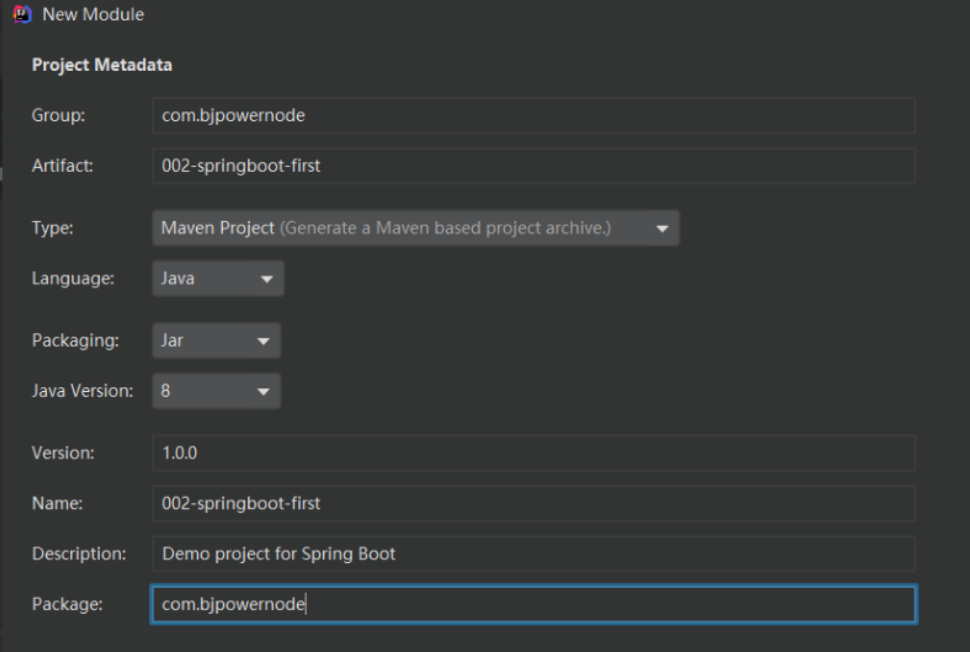
Task: Expand the Java Version dropdown showing 8
Action: [x=216, y=391]
